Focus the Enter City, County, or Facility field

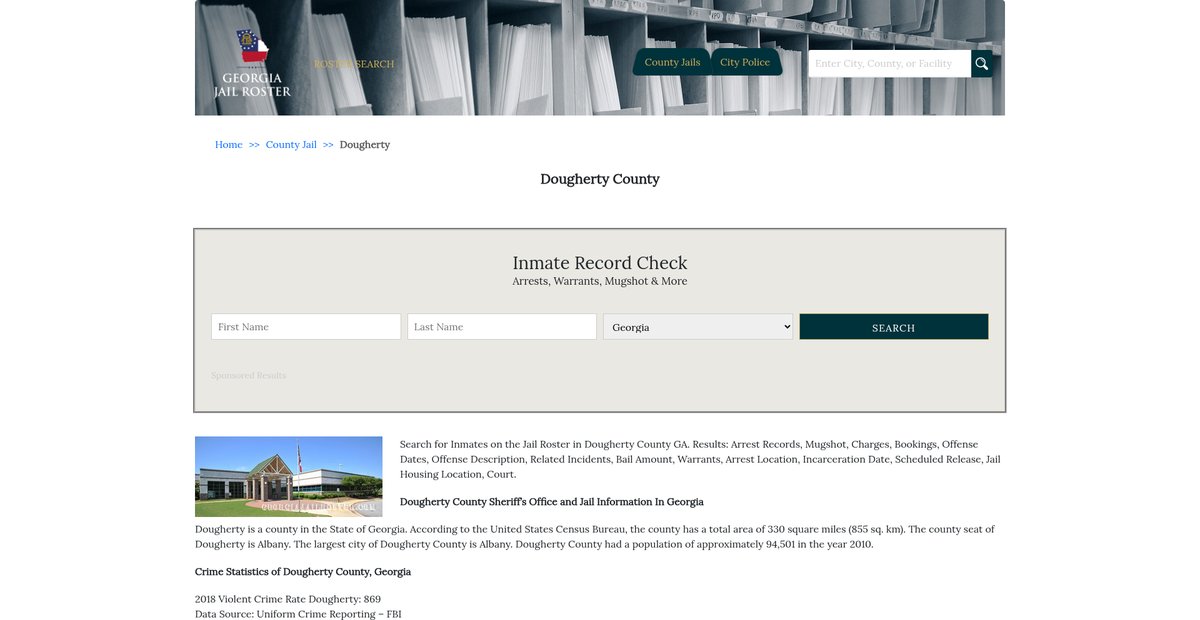889,64
